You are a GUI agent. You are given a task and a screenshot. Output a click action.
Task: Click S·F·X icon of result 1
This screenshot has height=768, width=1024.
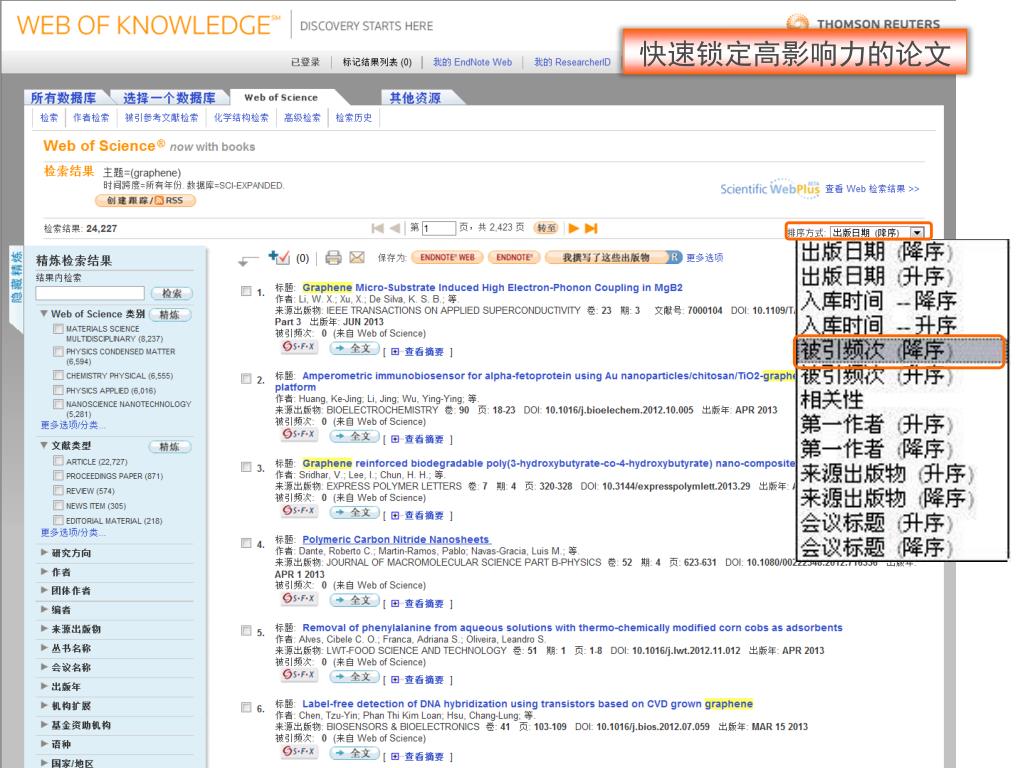click(x=298, y=347)
